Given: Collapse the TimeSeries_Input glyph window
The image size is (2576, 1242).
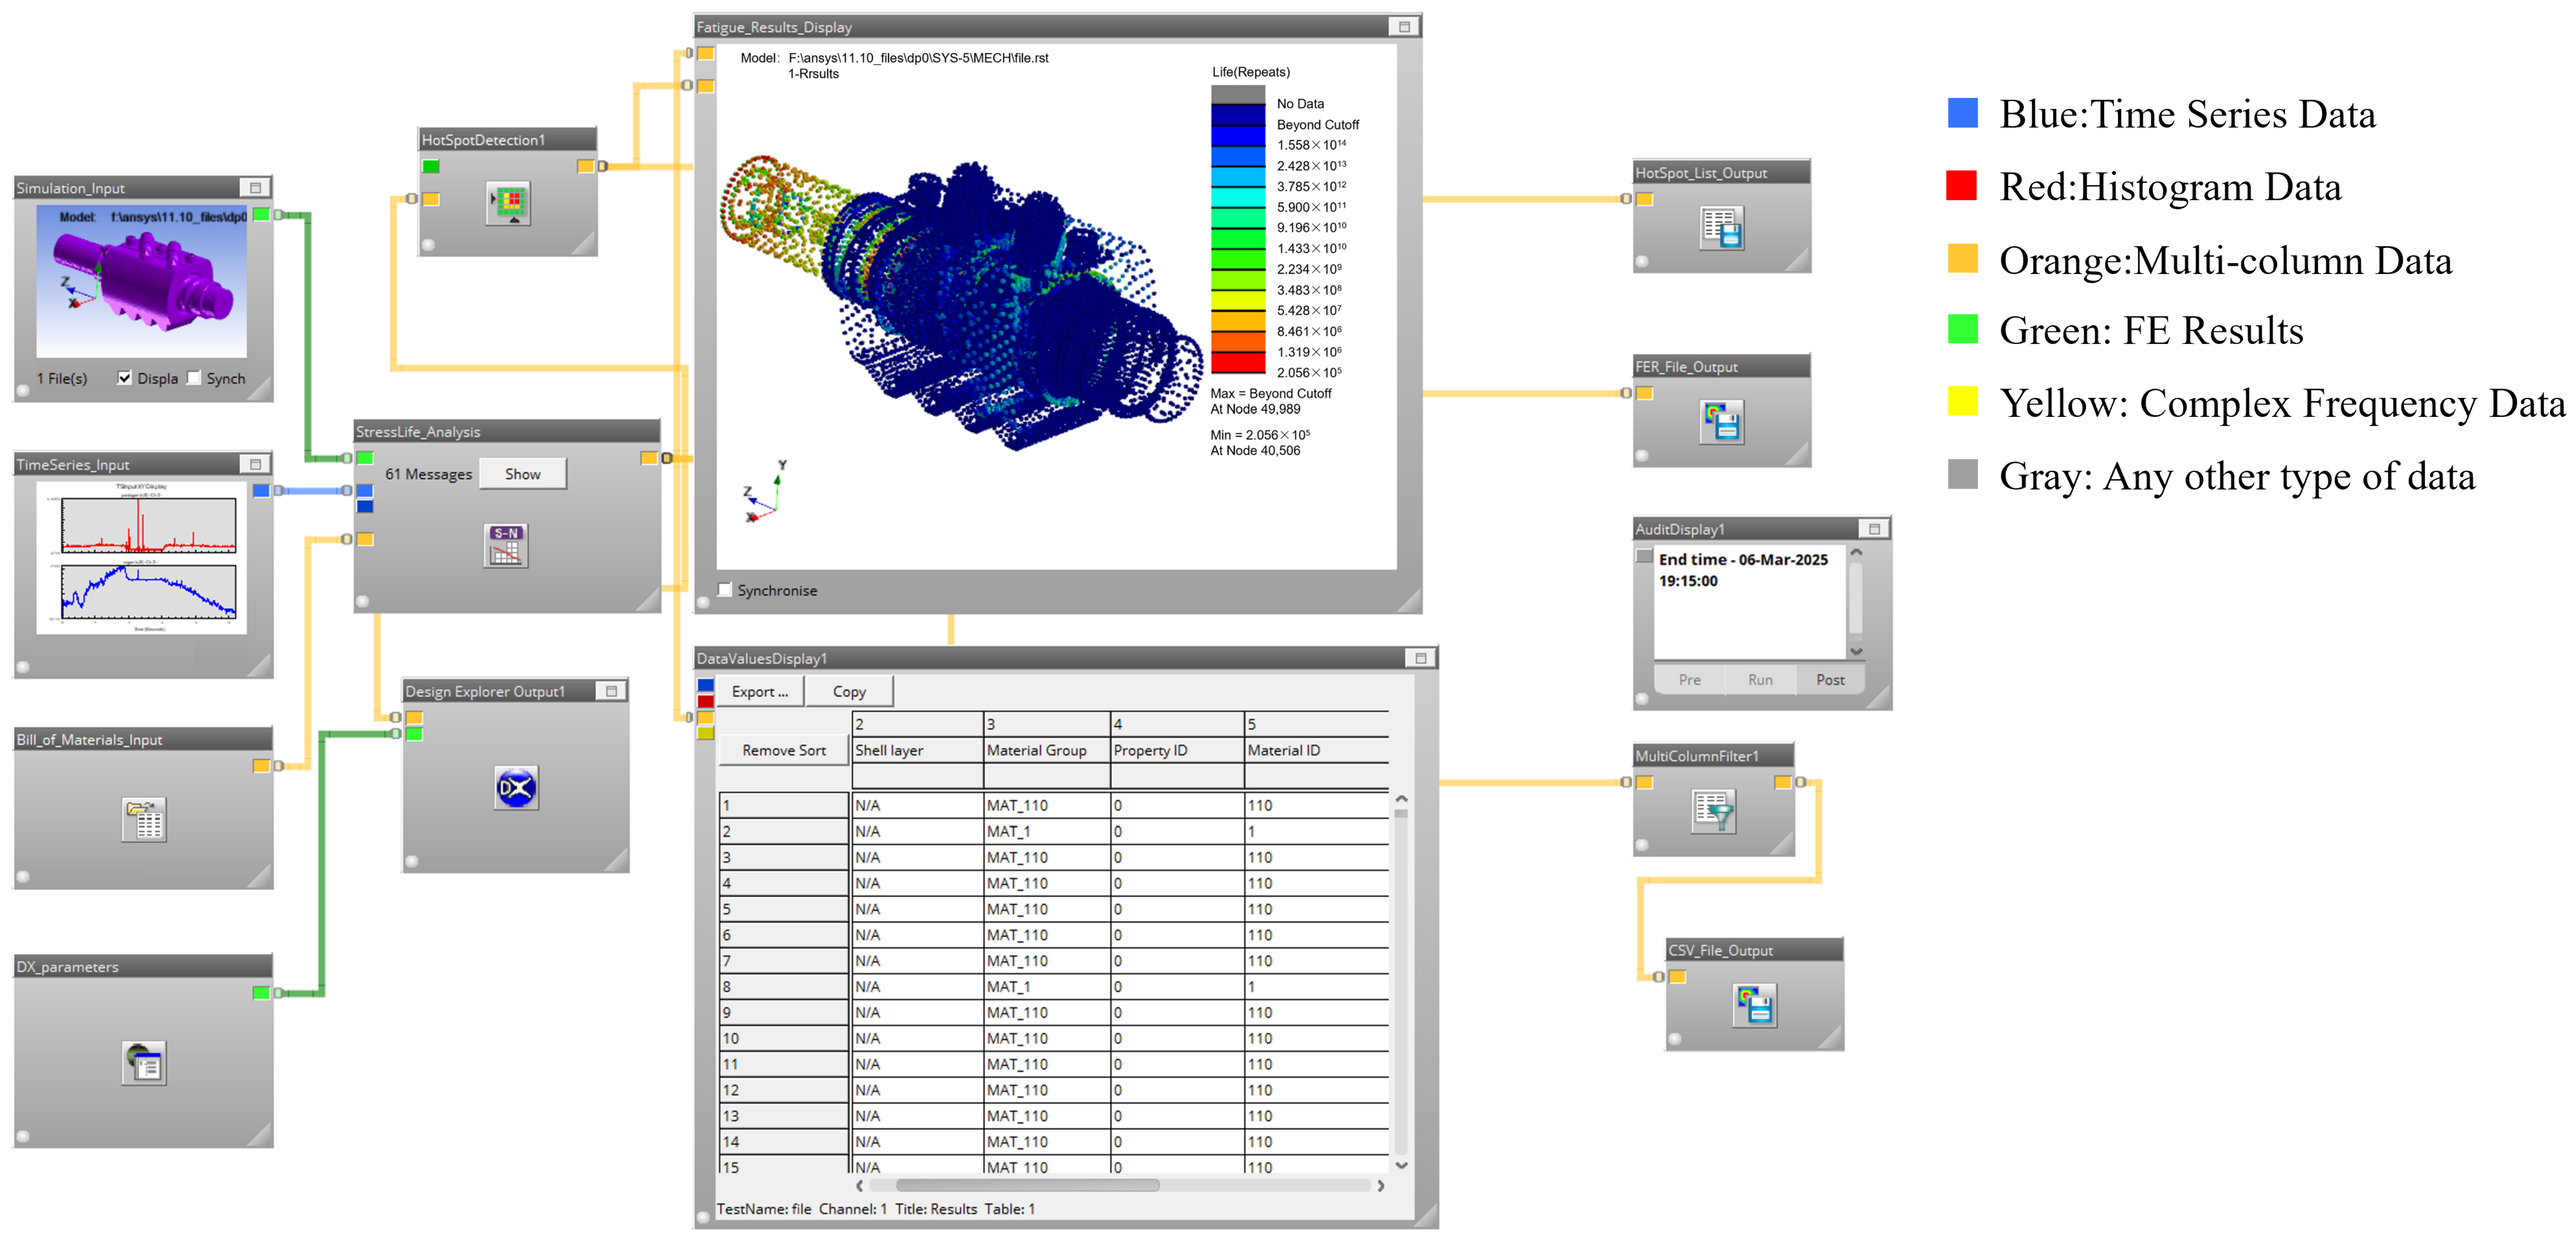Looking at the screenshot, I should pyautogui.click(x=255, y=464).
